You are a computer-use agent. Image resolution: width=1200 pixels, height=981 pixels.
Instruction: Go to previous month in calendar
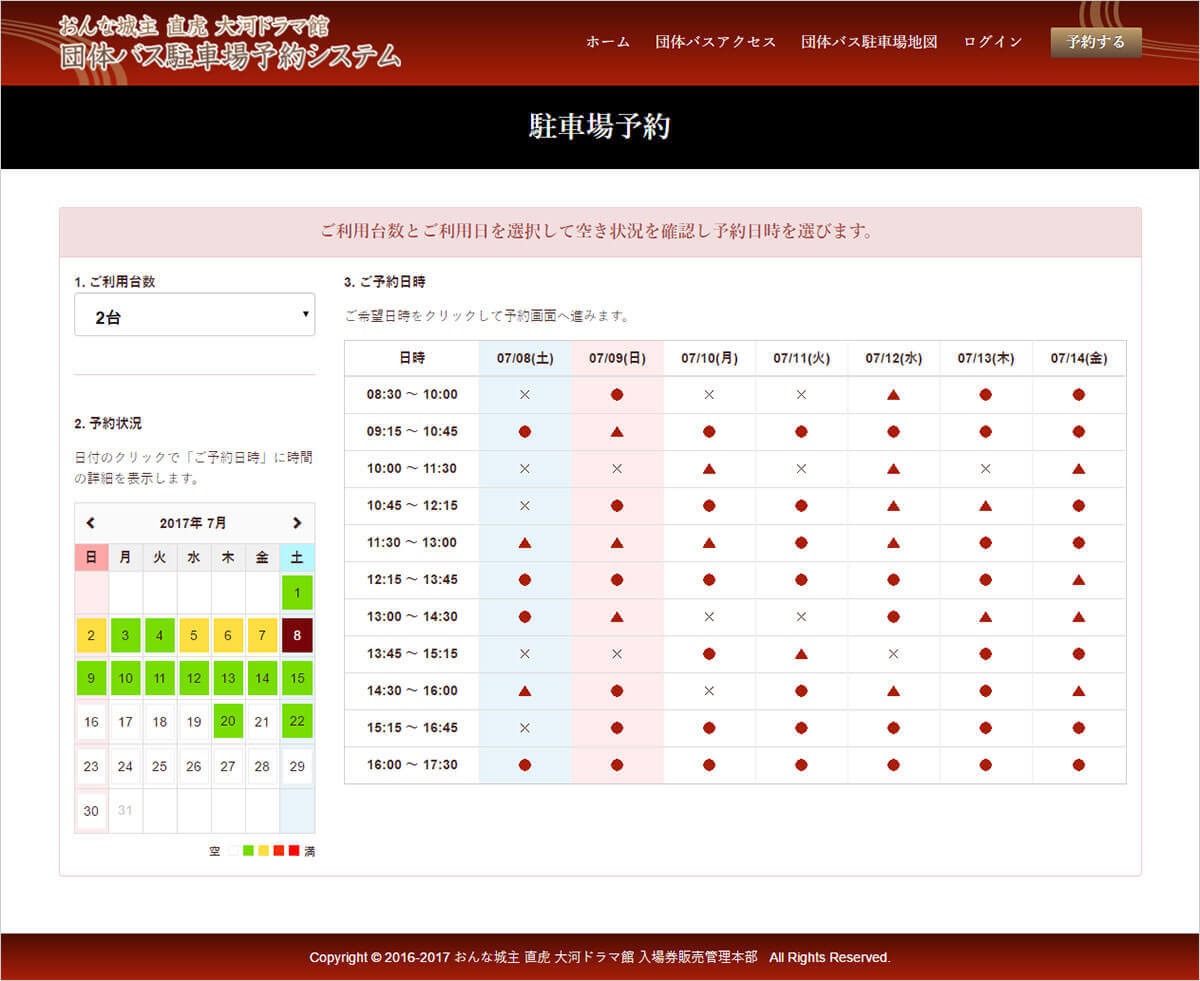point(91,523)
